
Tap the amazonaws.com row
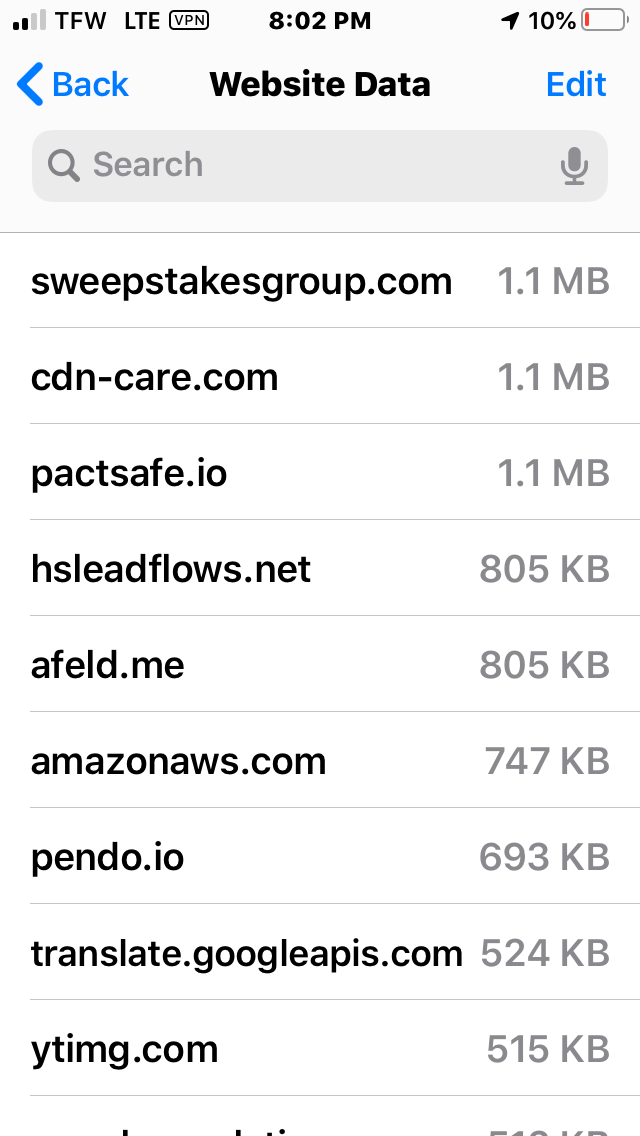click(x=320, y=761)
